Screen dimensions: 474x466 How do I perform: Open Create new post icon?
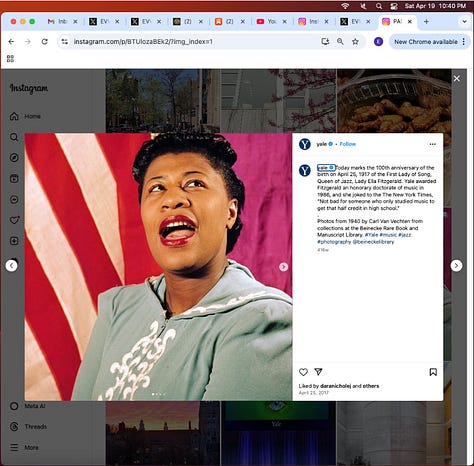pyautogui.click(x=14, y=241)
